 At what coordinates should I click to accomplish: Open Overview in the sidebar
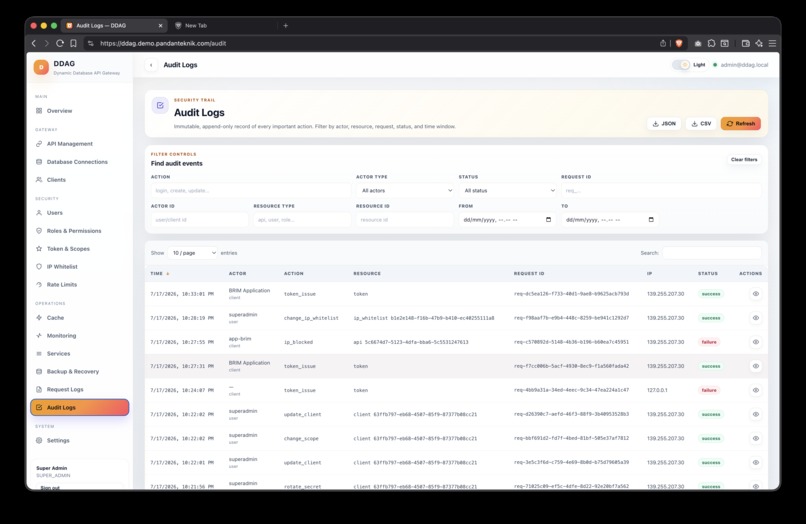tap(59, 111)
